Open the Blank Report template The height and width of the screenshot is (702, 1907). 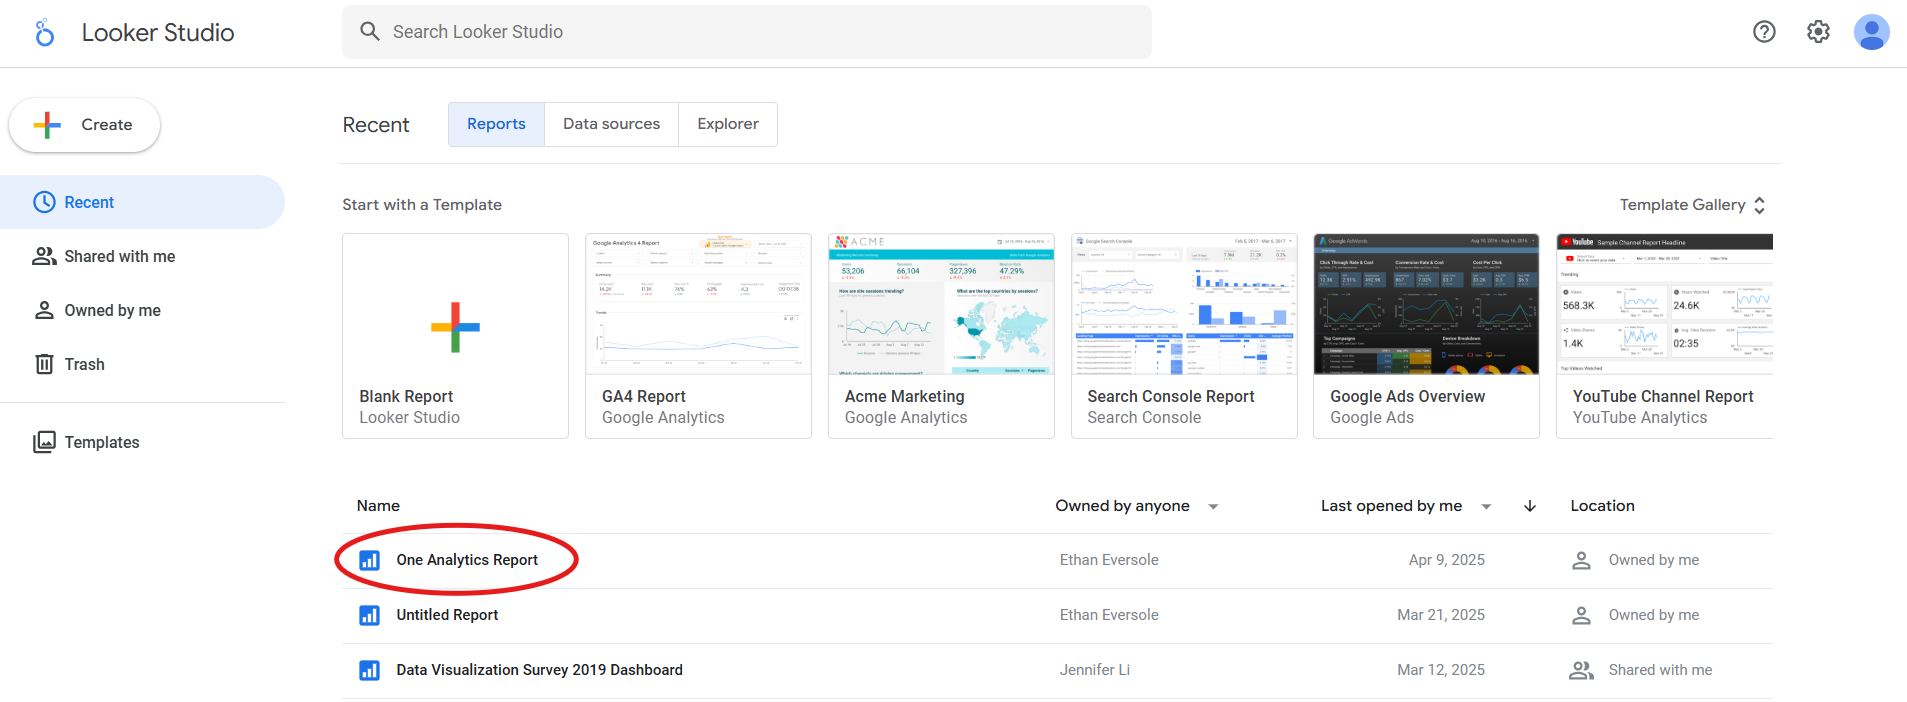click(x=455, y=336)
